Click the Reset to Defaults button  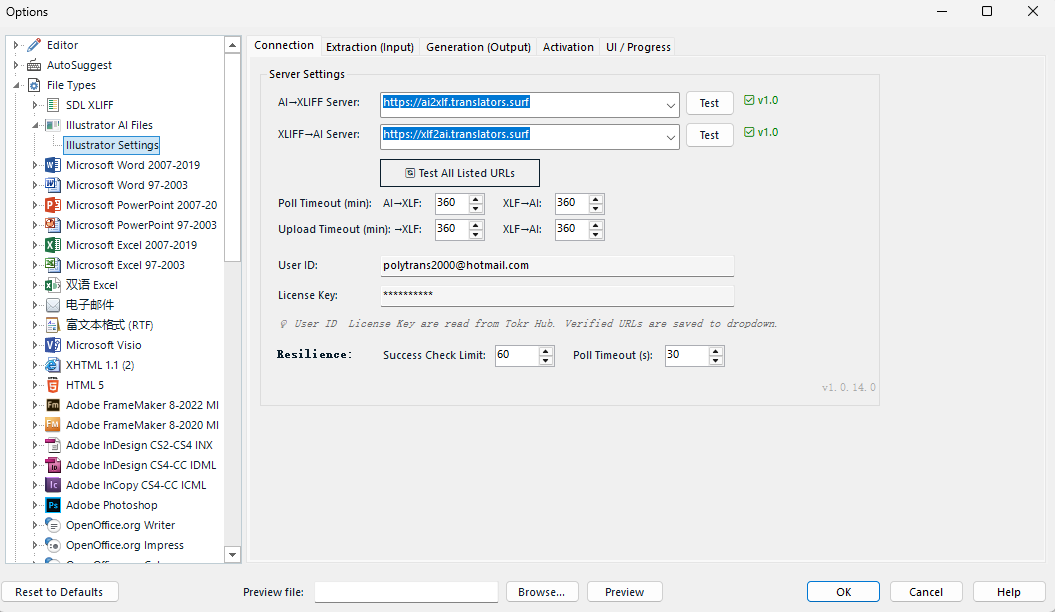(60, 591)
